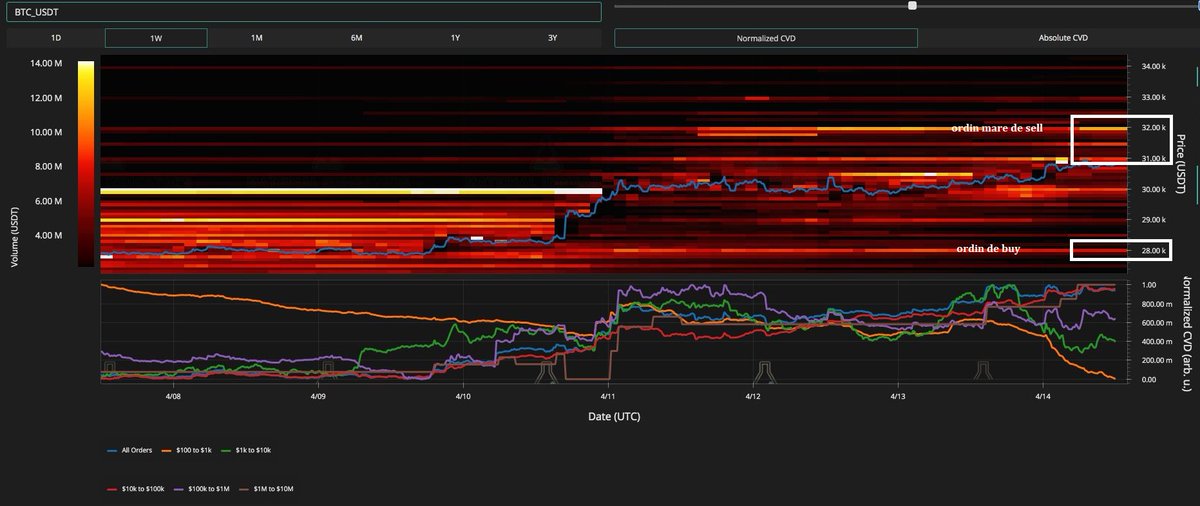Click the 4/11 date axis label
The image size is (1200, 506).
click(x=608, y=395)
